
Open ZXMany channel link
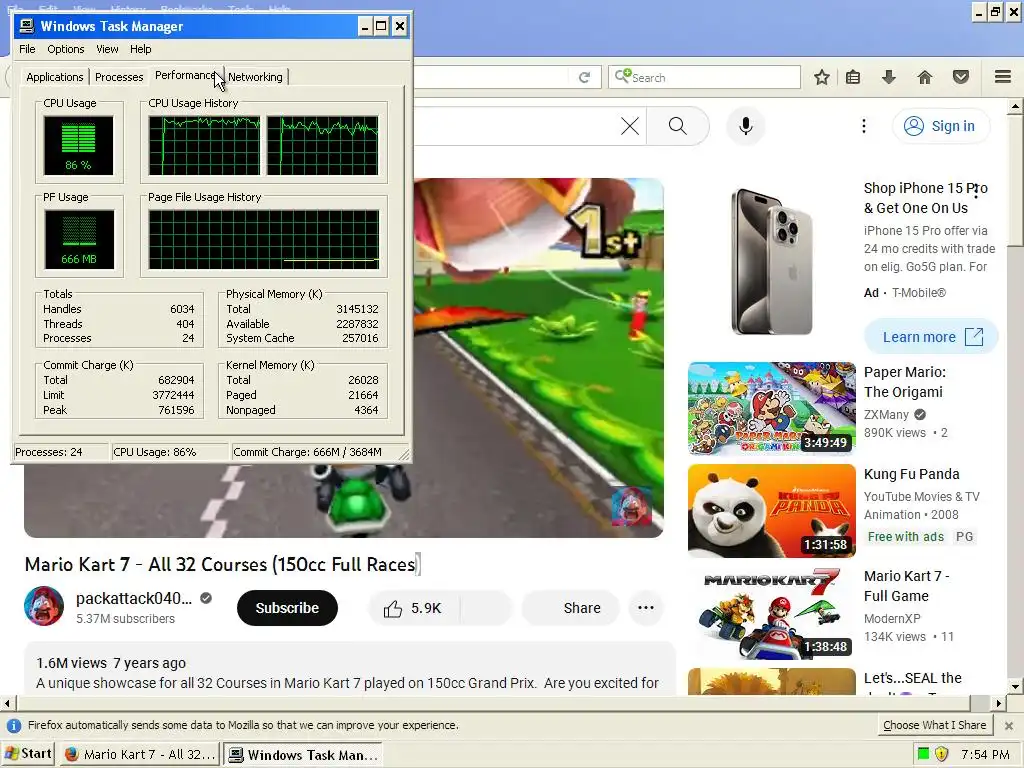(x=886, y=415)
